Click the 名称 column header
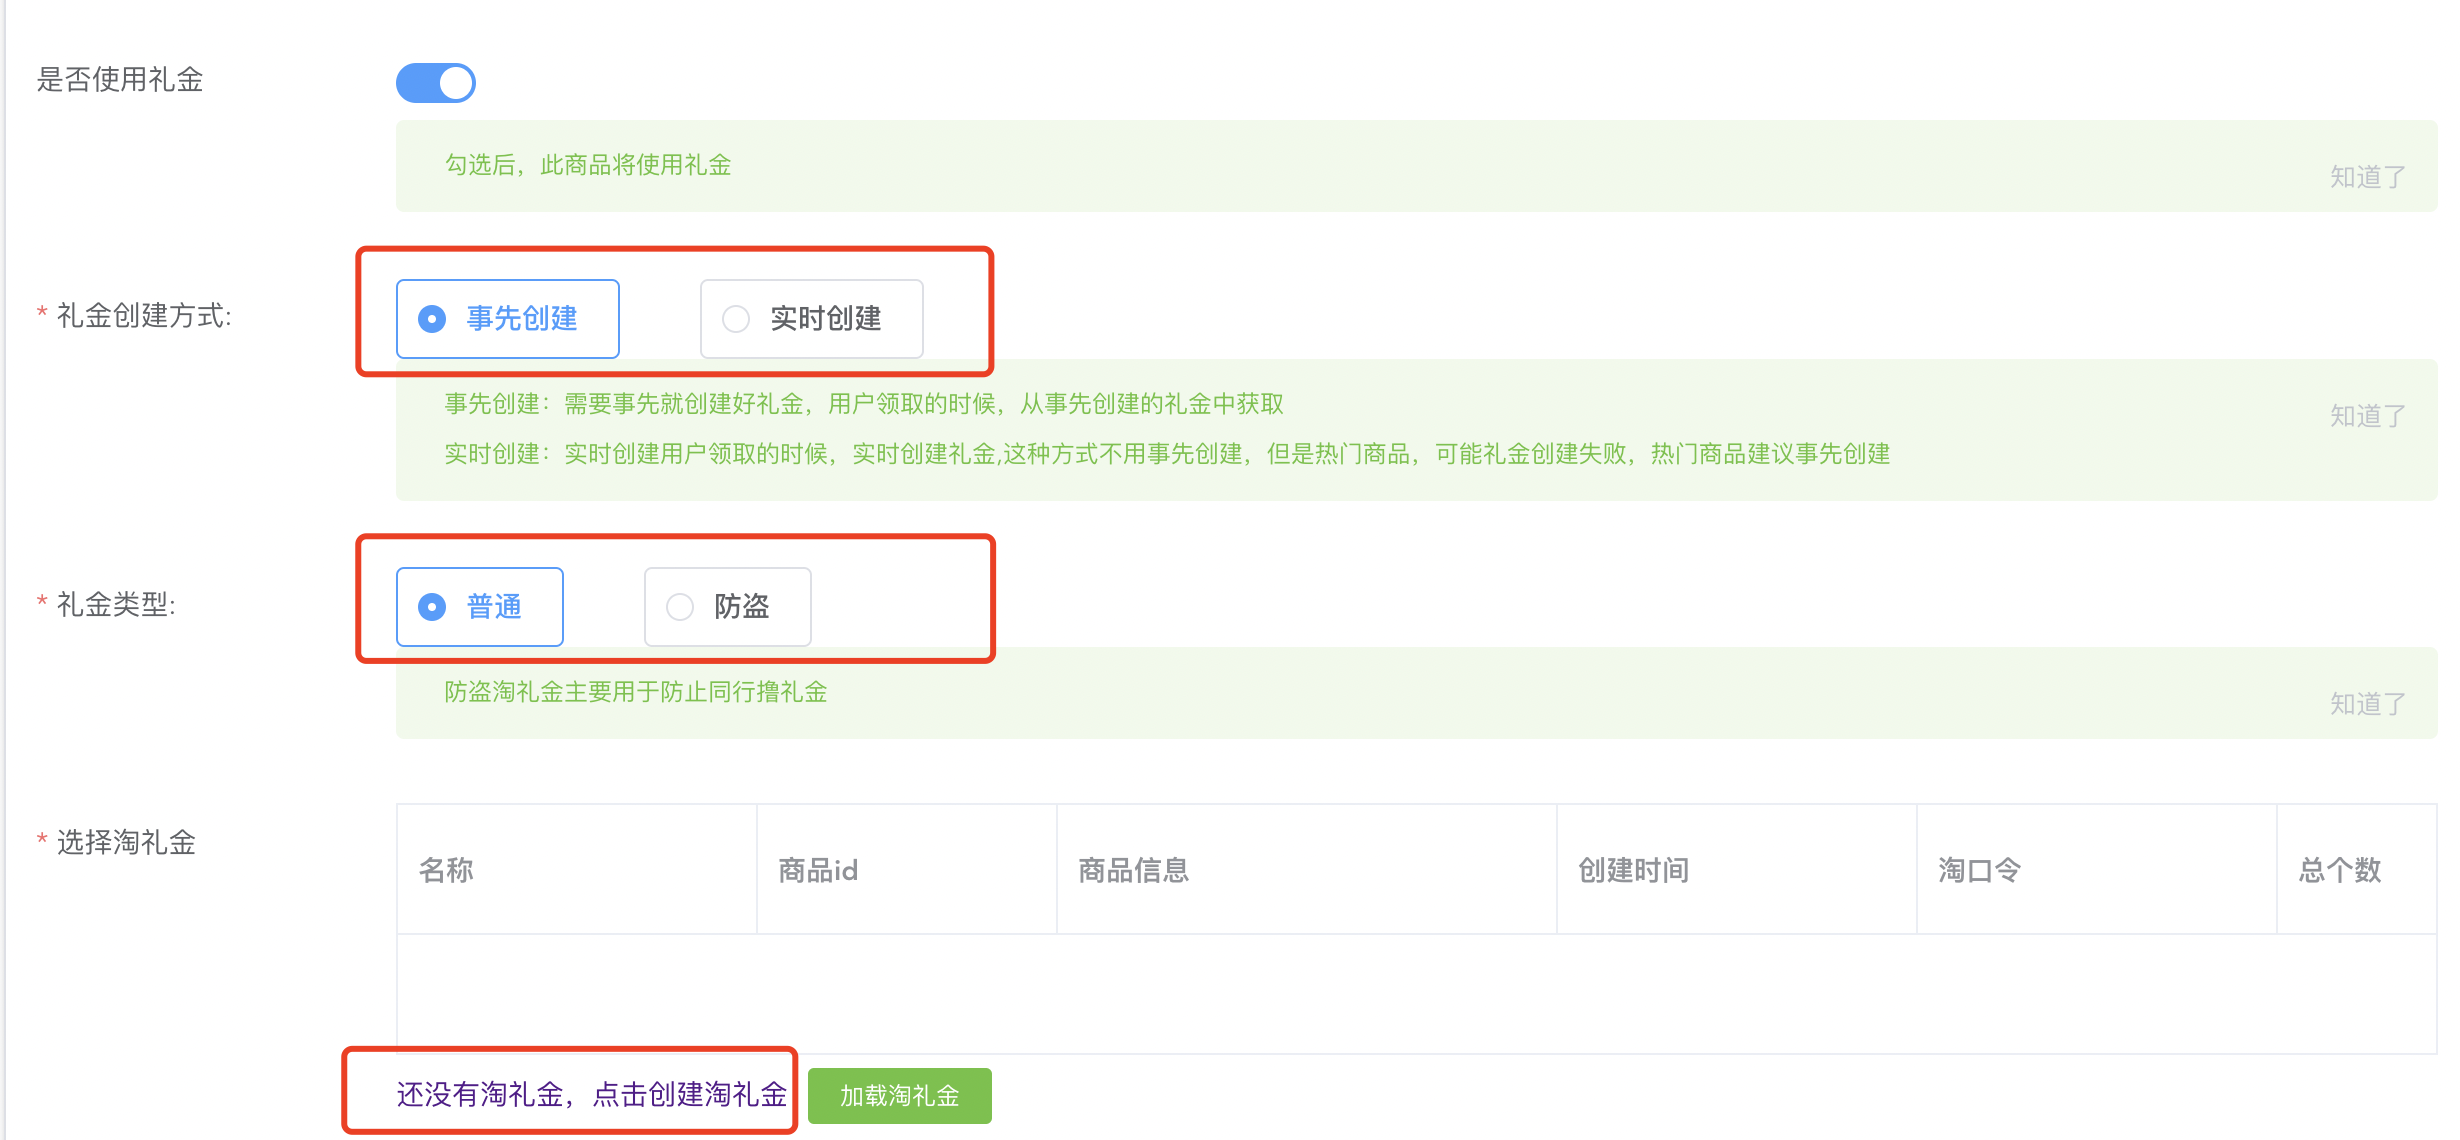 [x=446, y=870]
